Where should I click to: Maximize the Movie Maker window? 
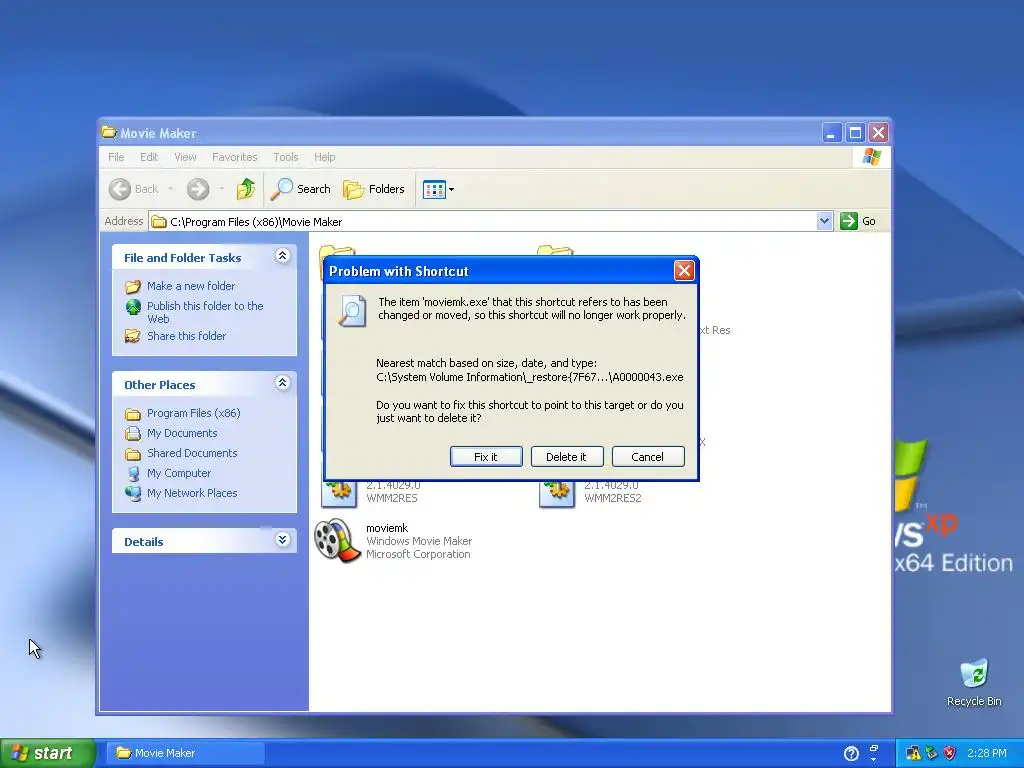(855, 133)
